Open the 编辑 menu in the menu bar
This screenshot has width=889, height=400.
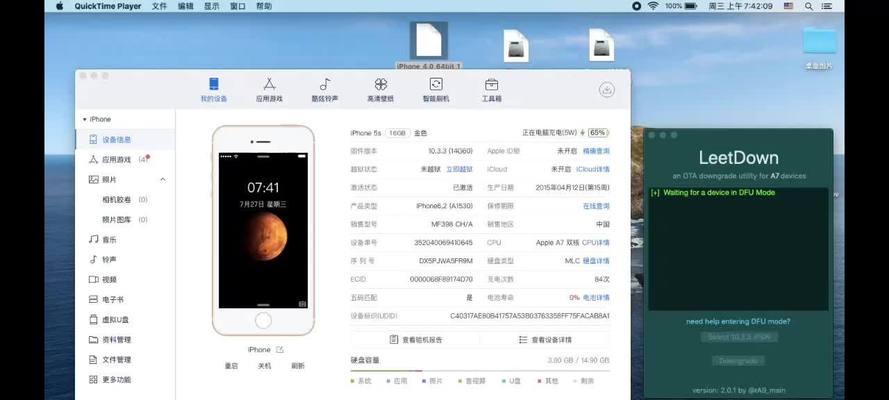click(185, 6)
